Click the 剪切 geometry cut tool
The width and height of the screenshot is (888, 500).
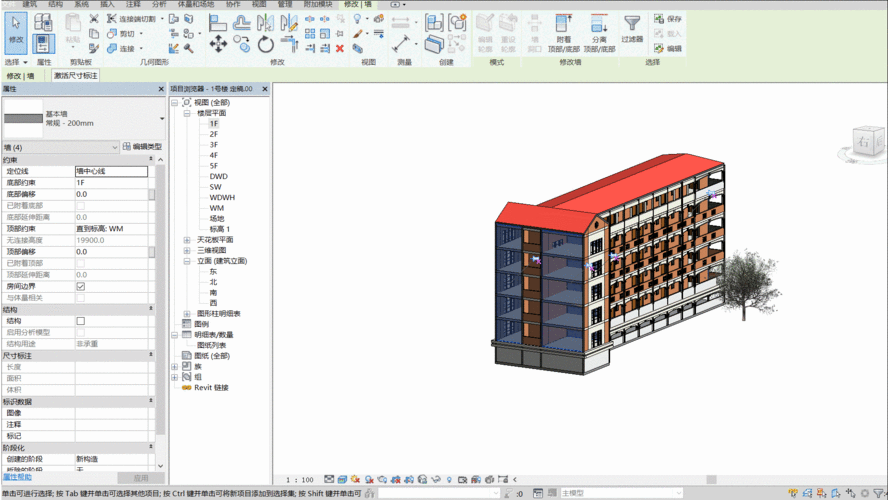[121, 34]
